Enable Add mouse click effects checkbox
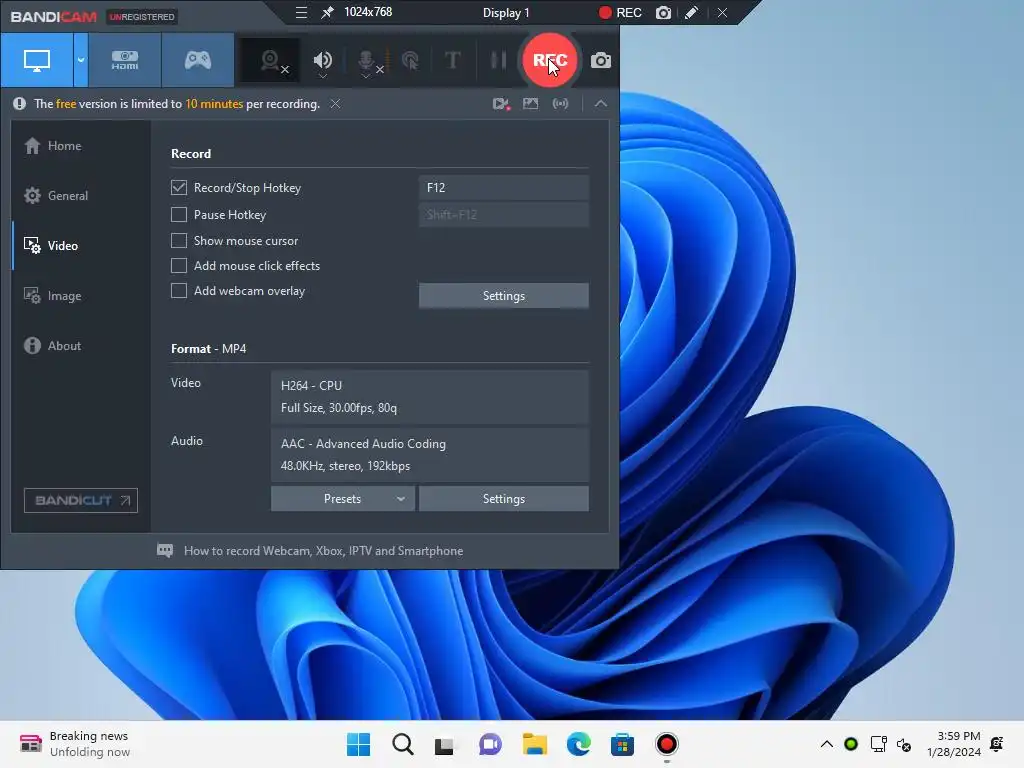 pos(179,265)
